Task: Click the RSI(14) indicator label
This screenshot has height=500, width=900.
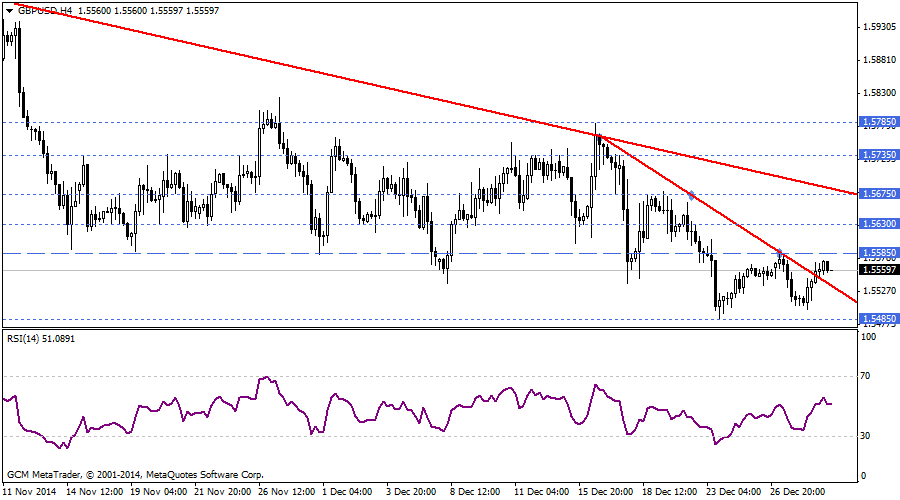Action: [x=41, y=339]
